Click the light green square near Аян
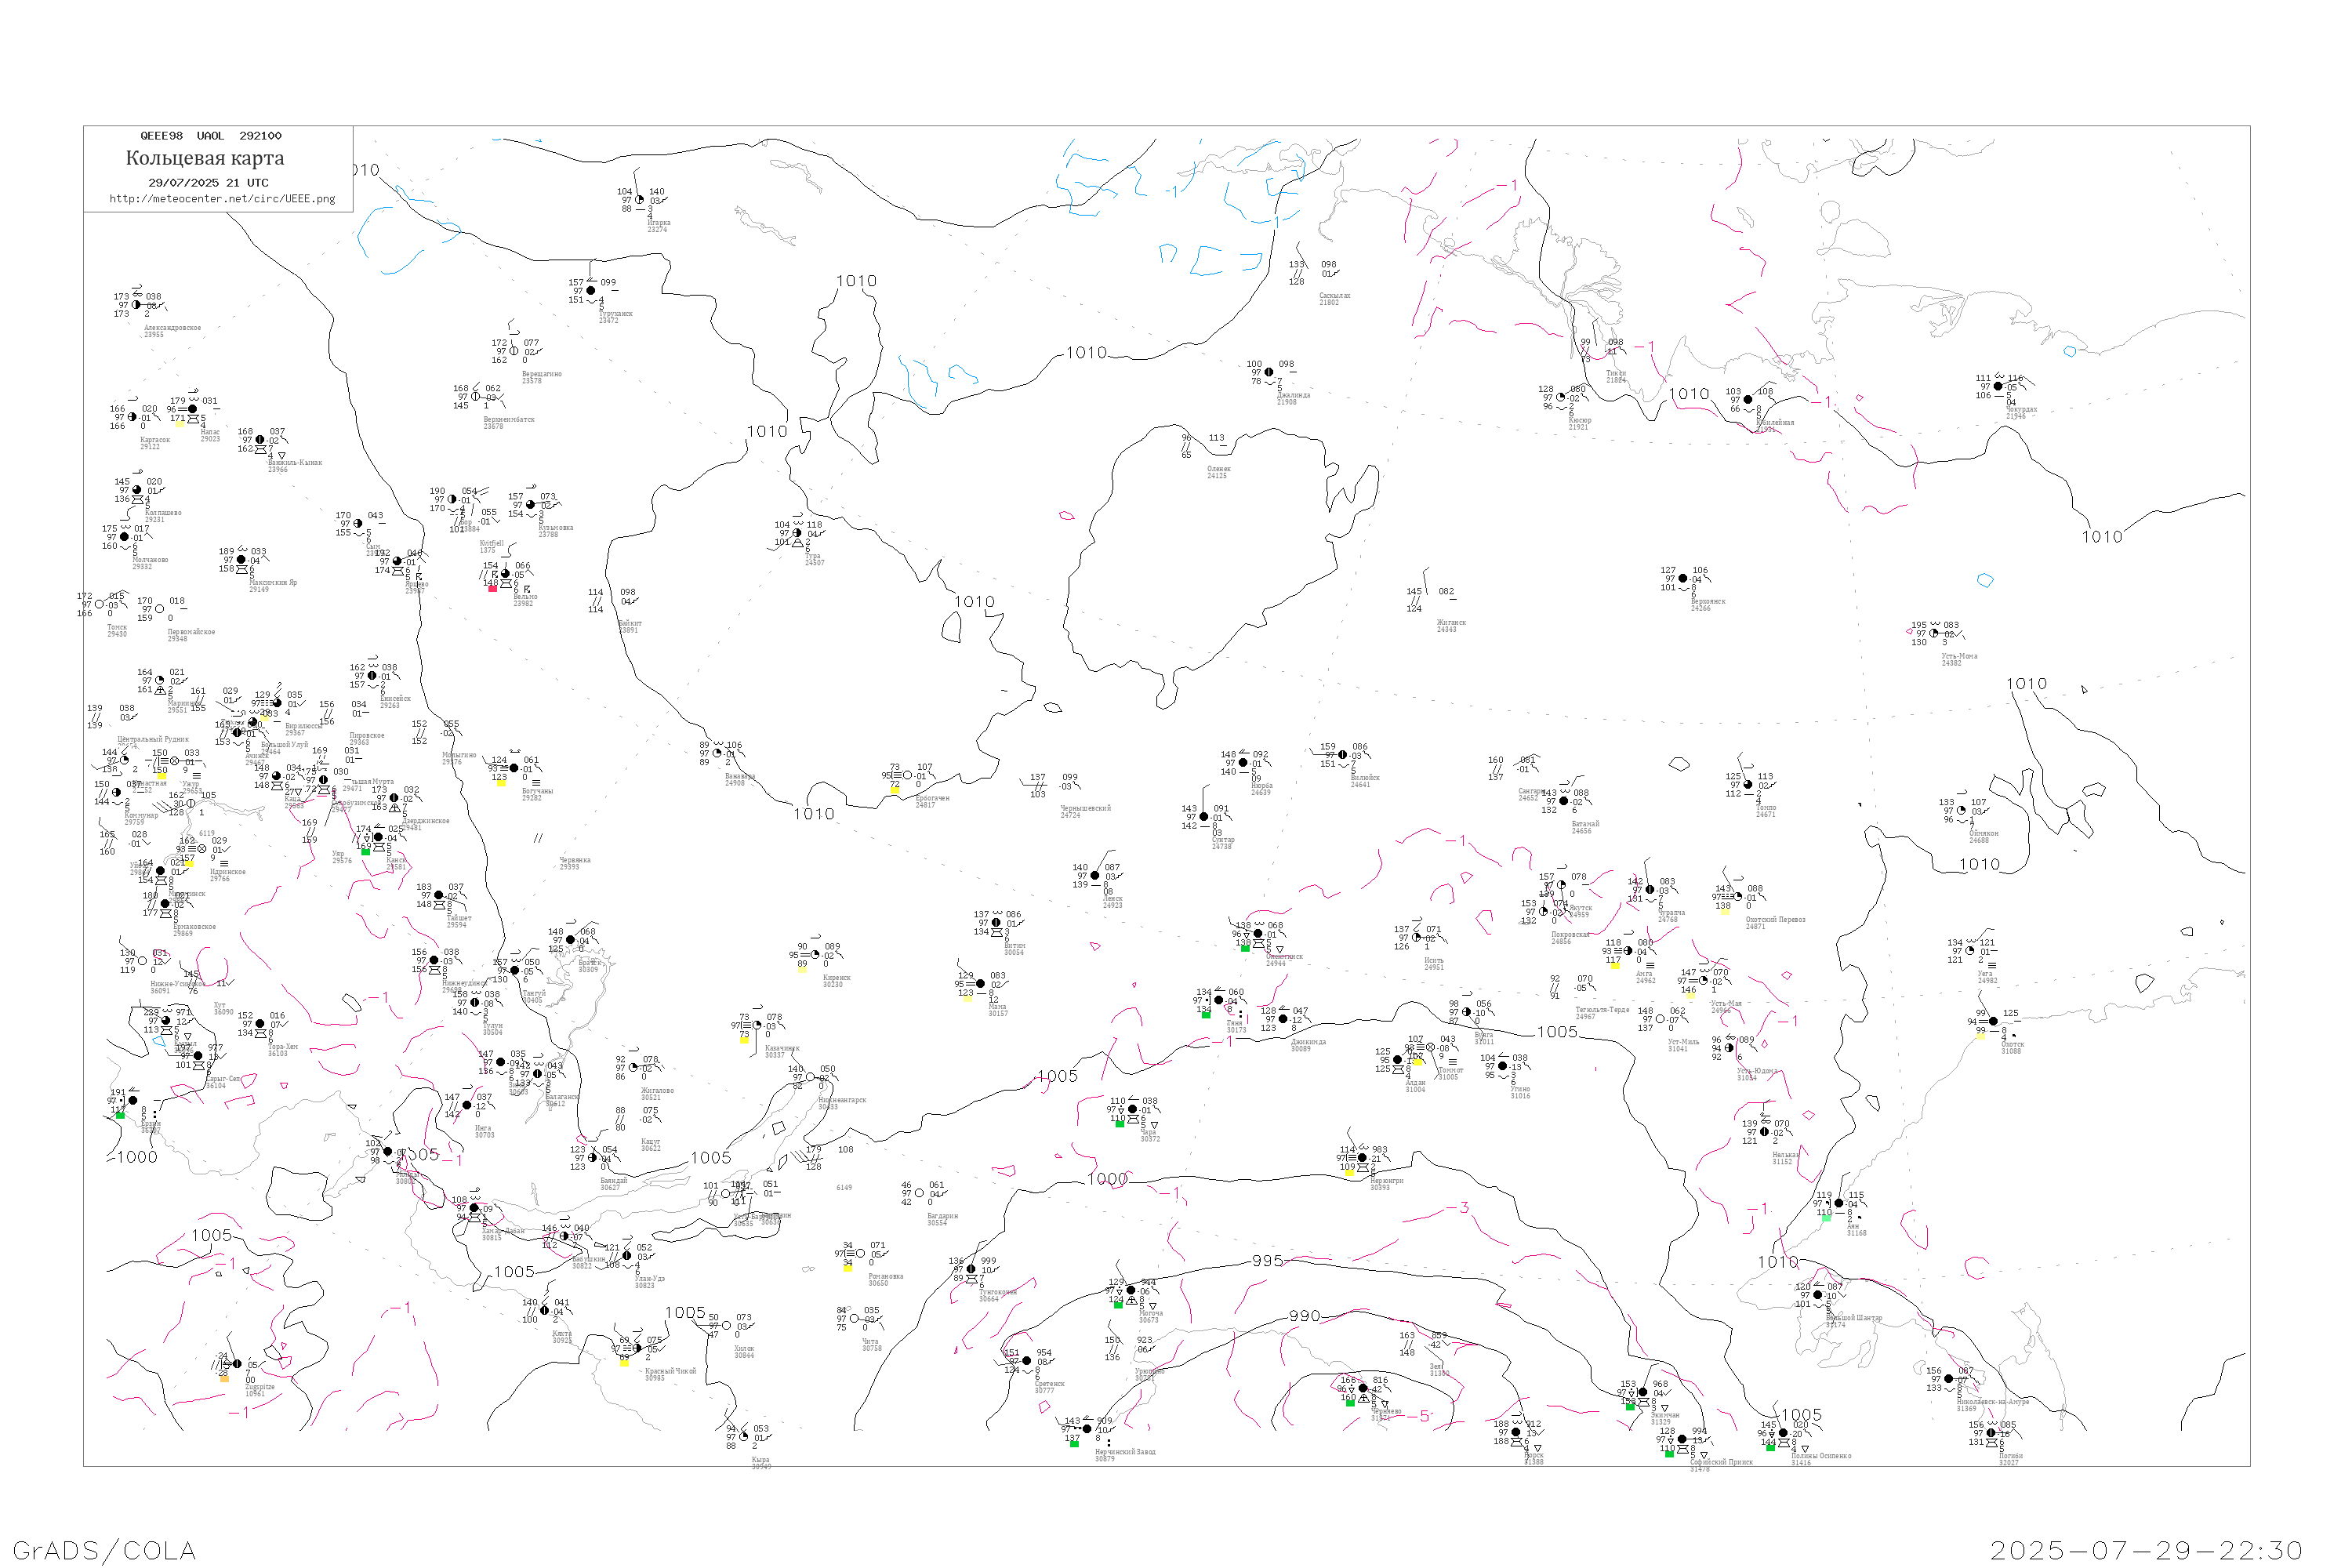This screenshot has width=2352, height=1568. point(1826,1218)
